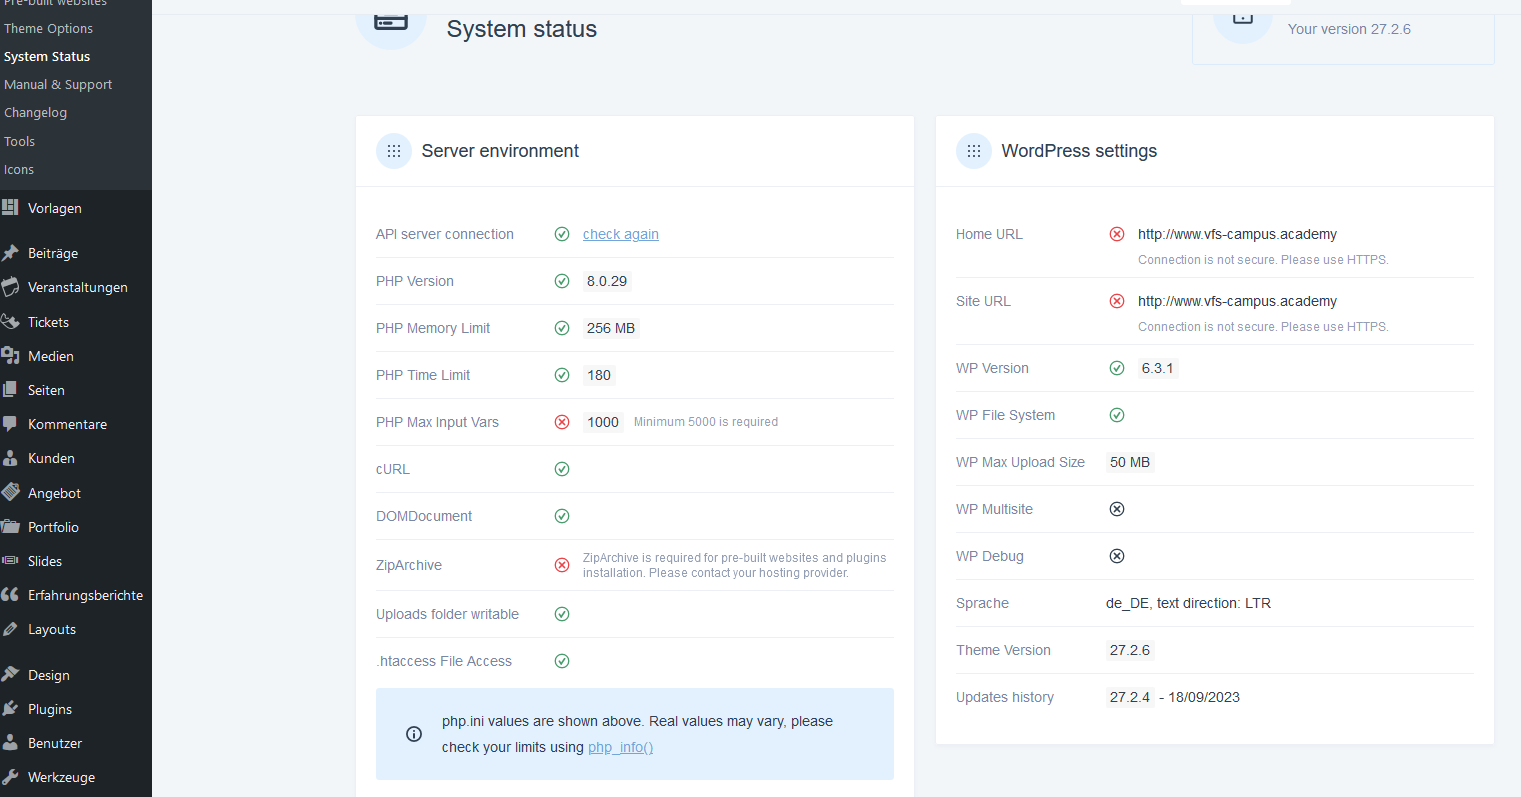Image resolution: width=1521 pixels, height=797 pixels.
Task: Open the php_info() link
Action: pos(621,747)
